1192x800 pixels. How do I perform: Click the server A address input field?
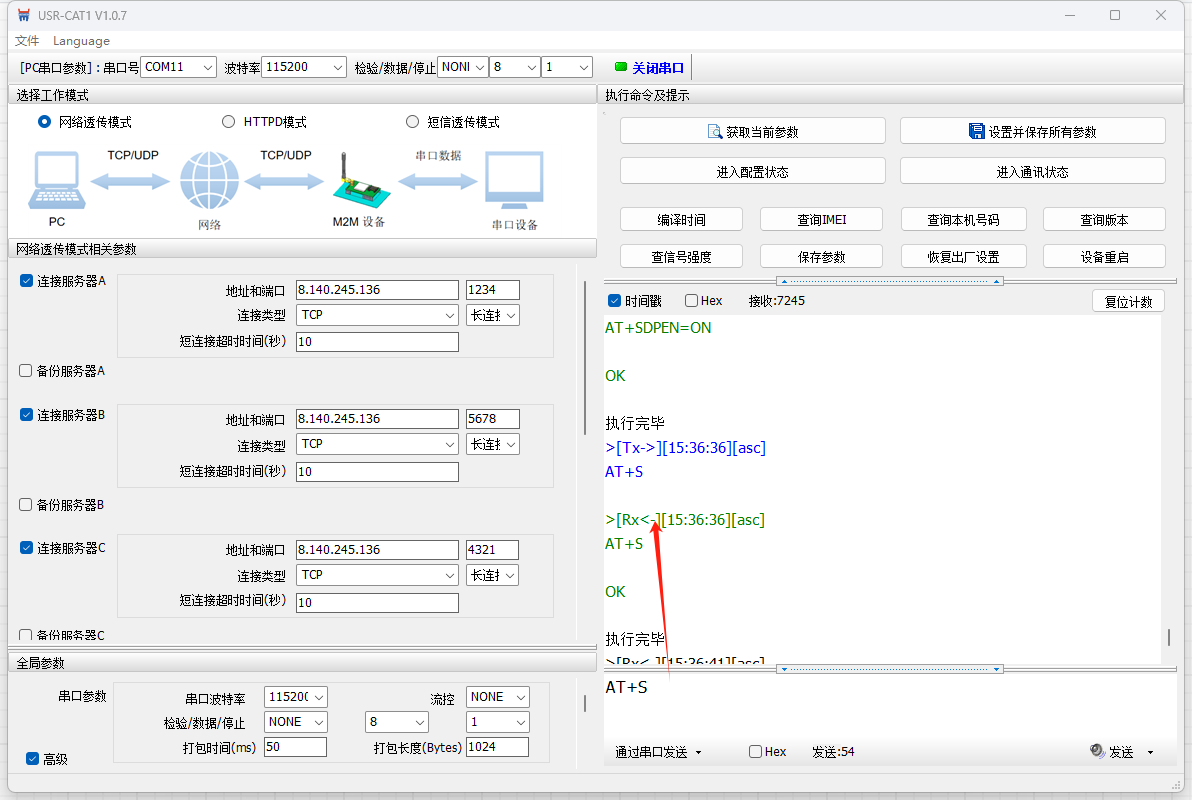(376, 290)
